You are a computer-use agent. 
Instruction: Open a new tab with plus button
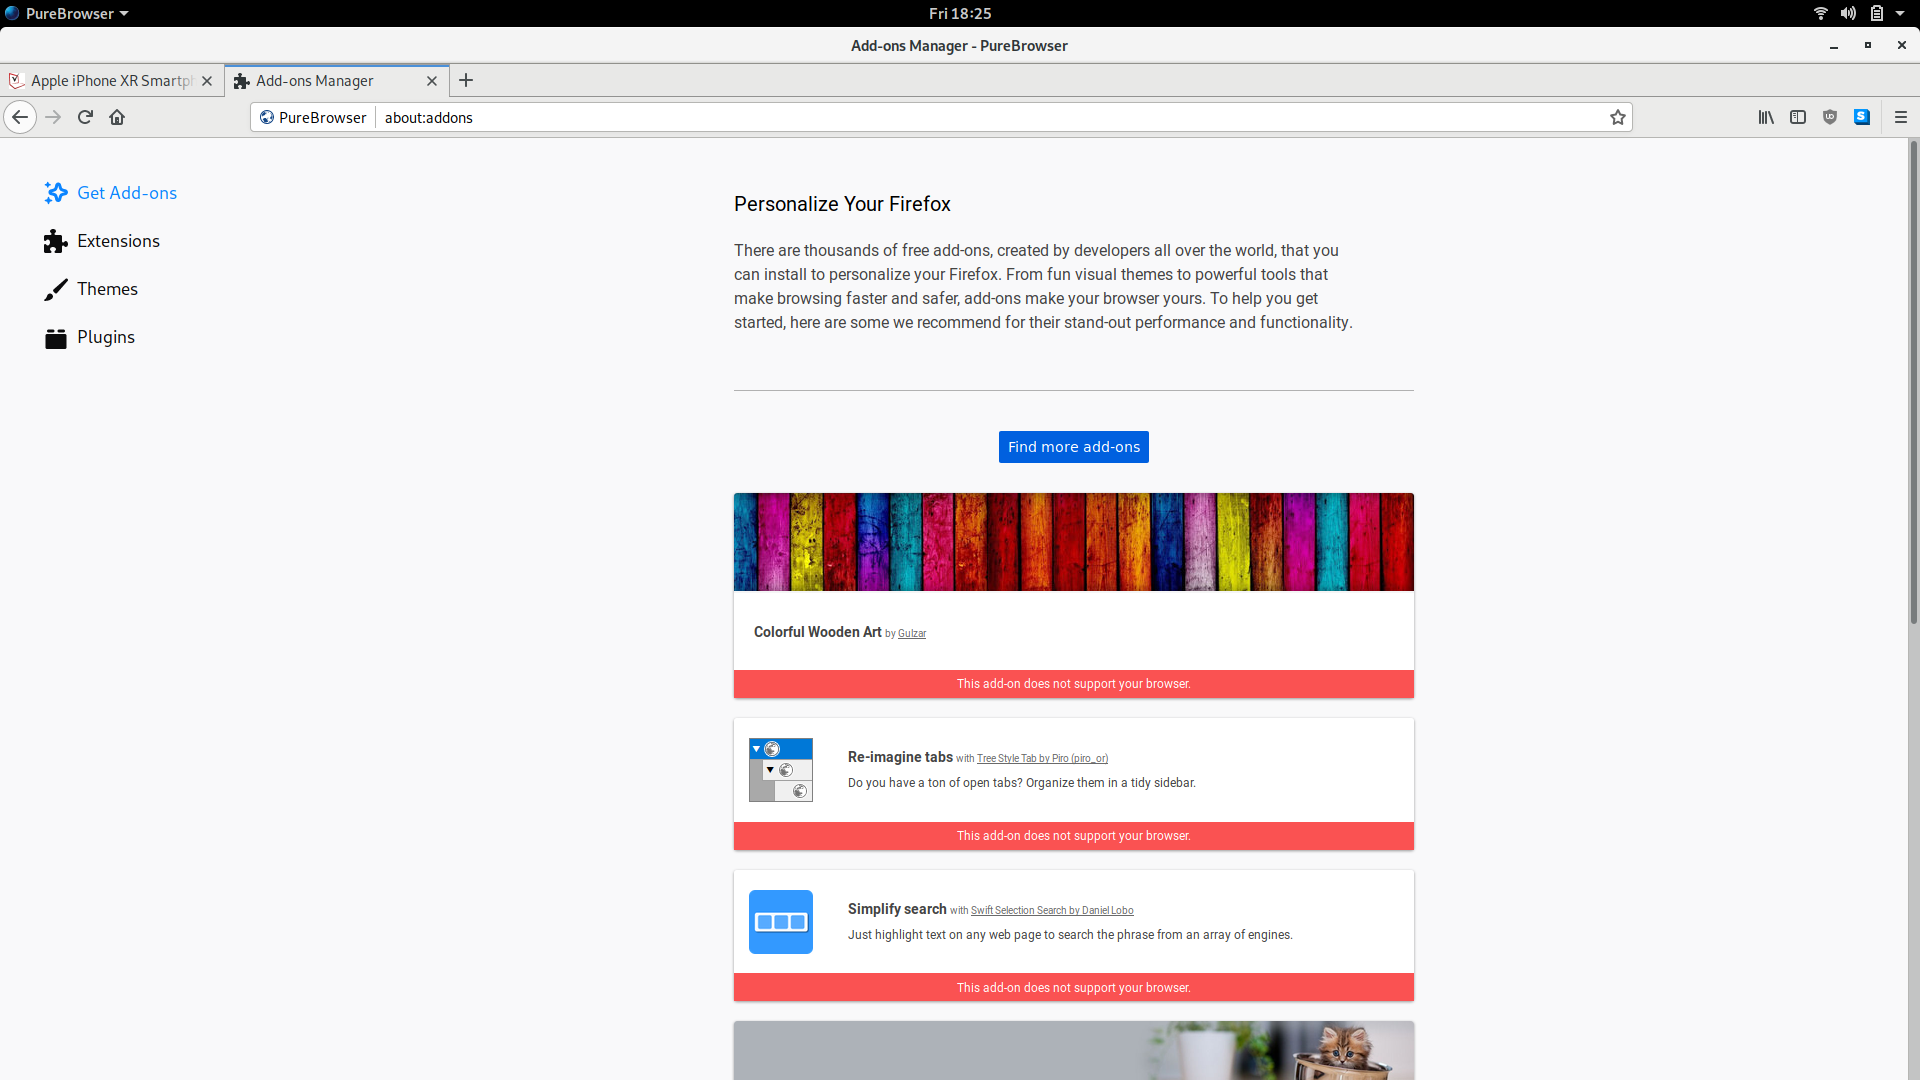click(x=466, y=80)
